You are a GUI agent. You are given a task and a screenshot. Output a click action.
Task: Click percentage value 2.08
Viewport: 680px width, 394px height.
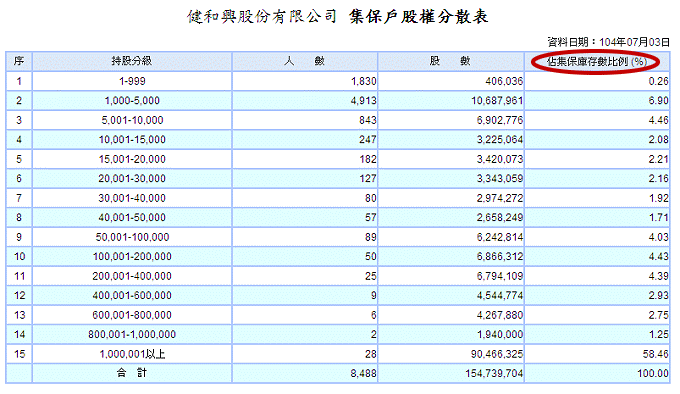(x=658, y=140)
